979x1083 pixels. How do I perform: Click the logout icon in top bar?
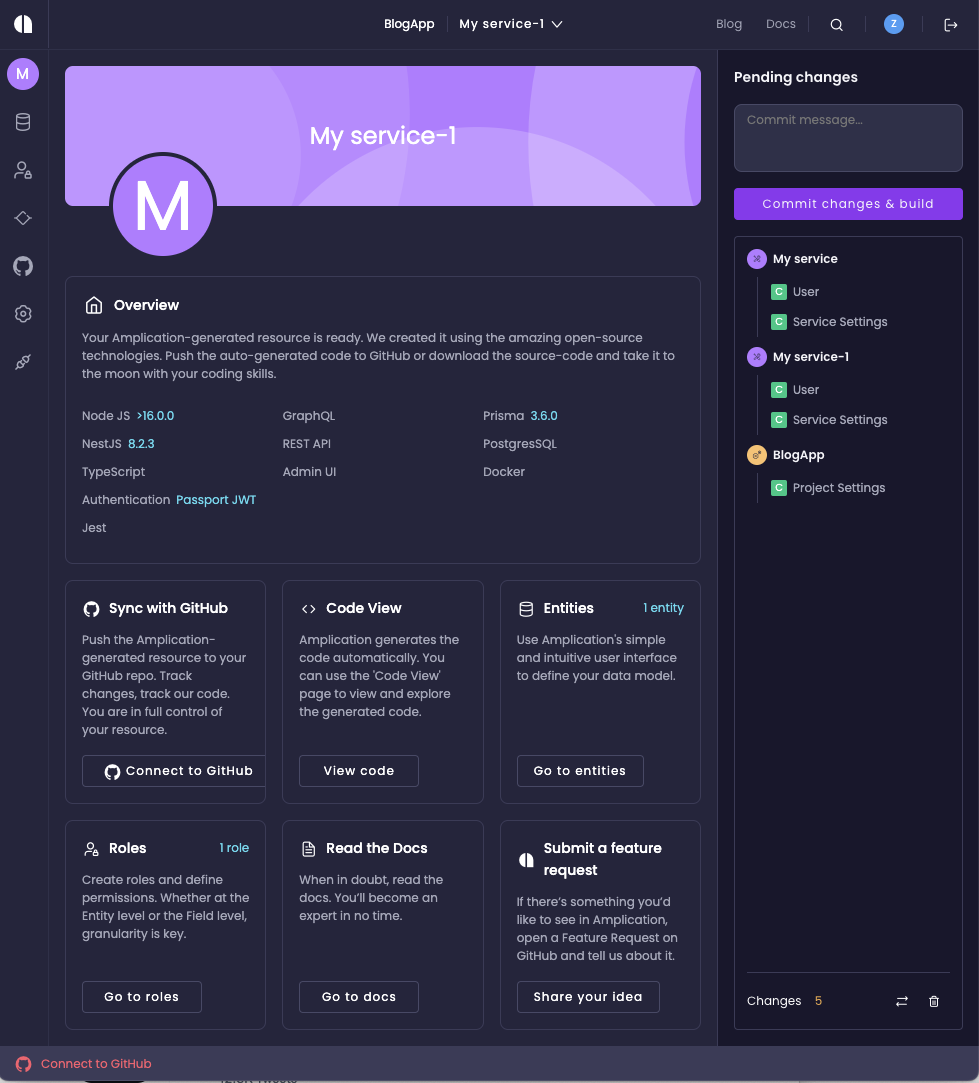pyautogui.click(x=951, y=25)
